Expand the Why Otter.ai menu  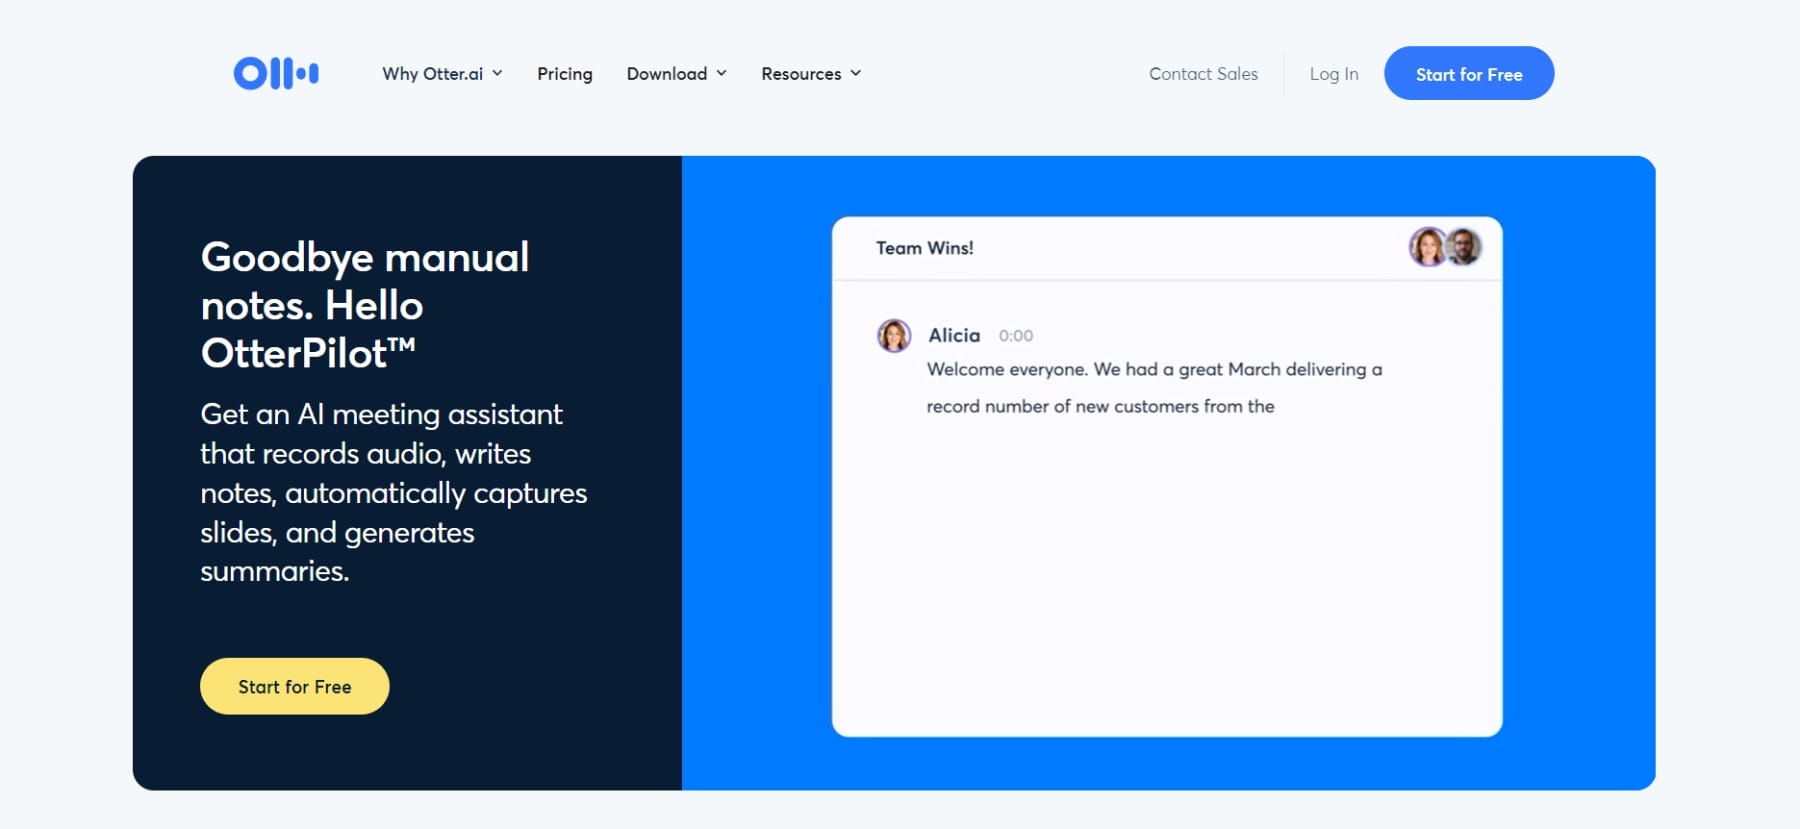coord(432,74)
